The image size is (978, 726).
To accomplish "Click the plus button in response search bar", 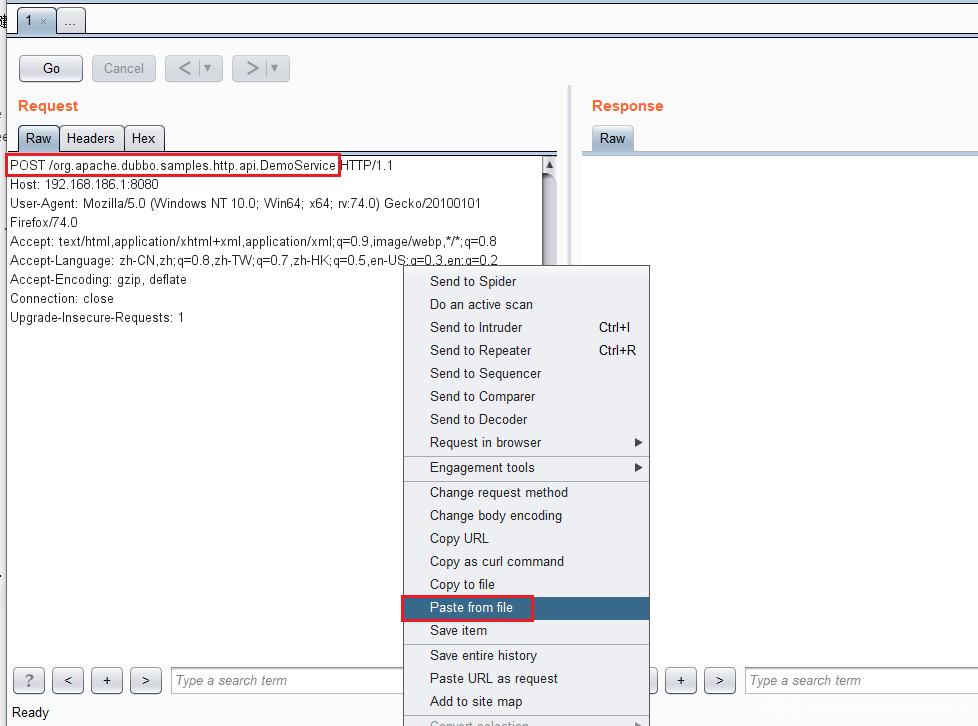I will pos(681,681).
